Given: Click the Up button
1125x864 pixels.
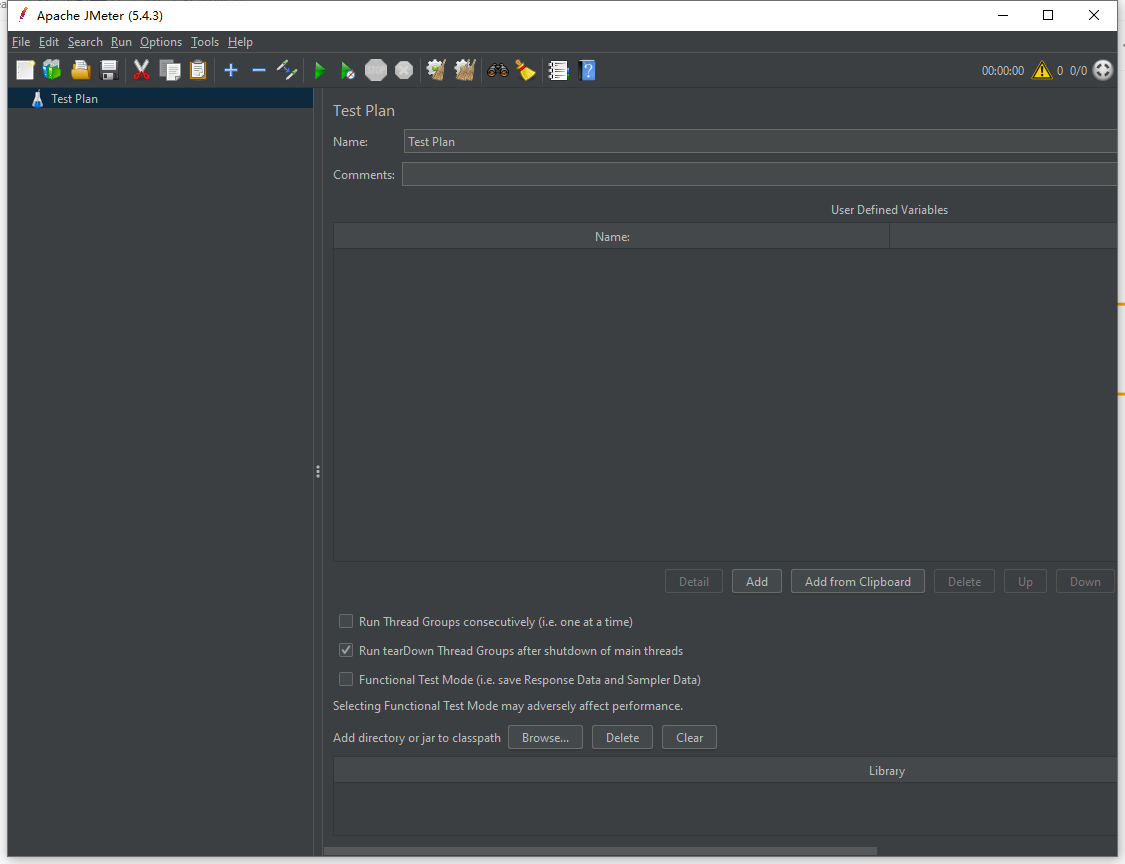Looking at the screenshot, I should point(1025,581).
